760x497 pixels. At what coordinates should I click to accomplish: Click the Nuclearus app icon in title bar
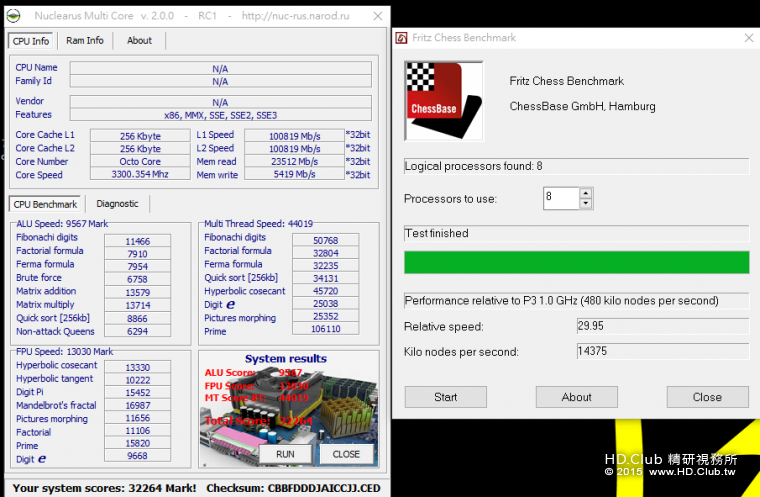pyautogui.click(x=14, y=16)
